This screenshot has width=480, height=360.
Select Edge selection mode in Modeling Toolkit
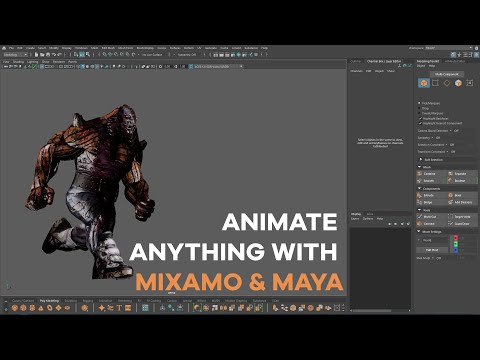point(447,83)
